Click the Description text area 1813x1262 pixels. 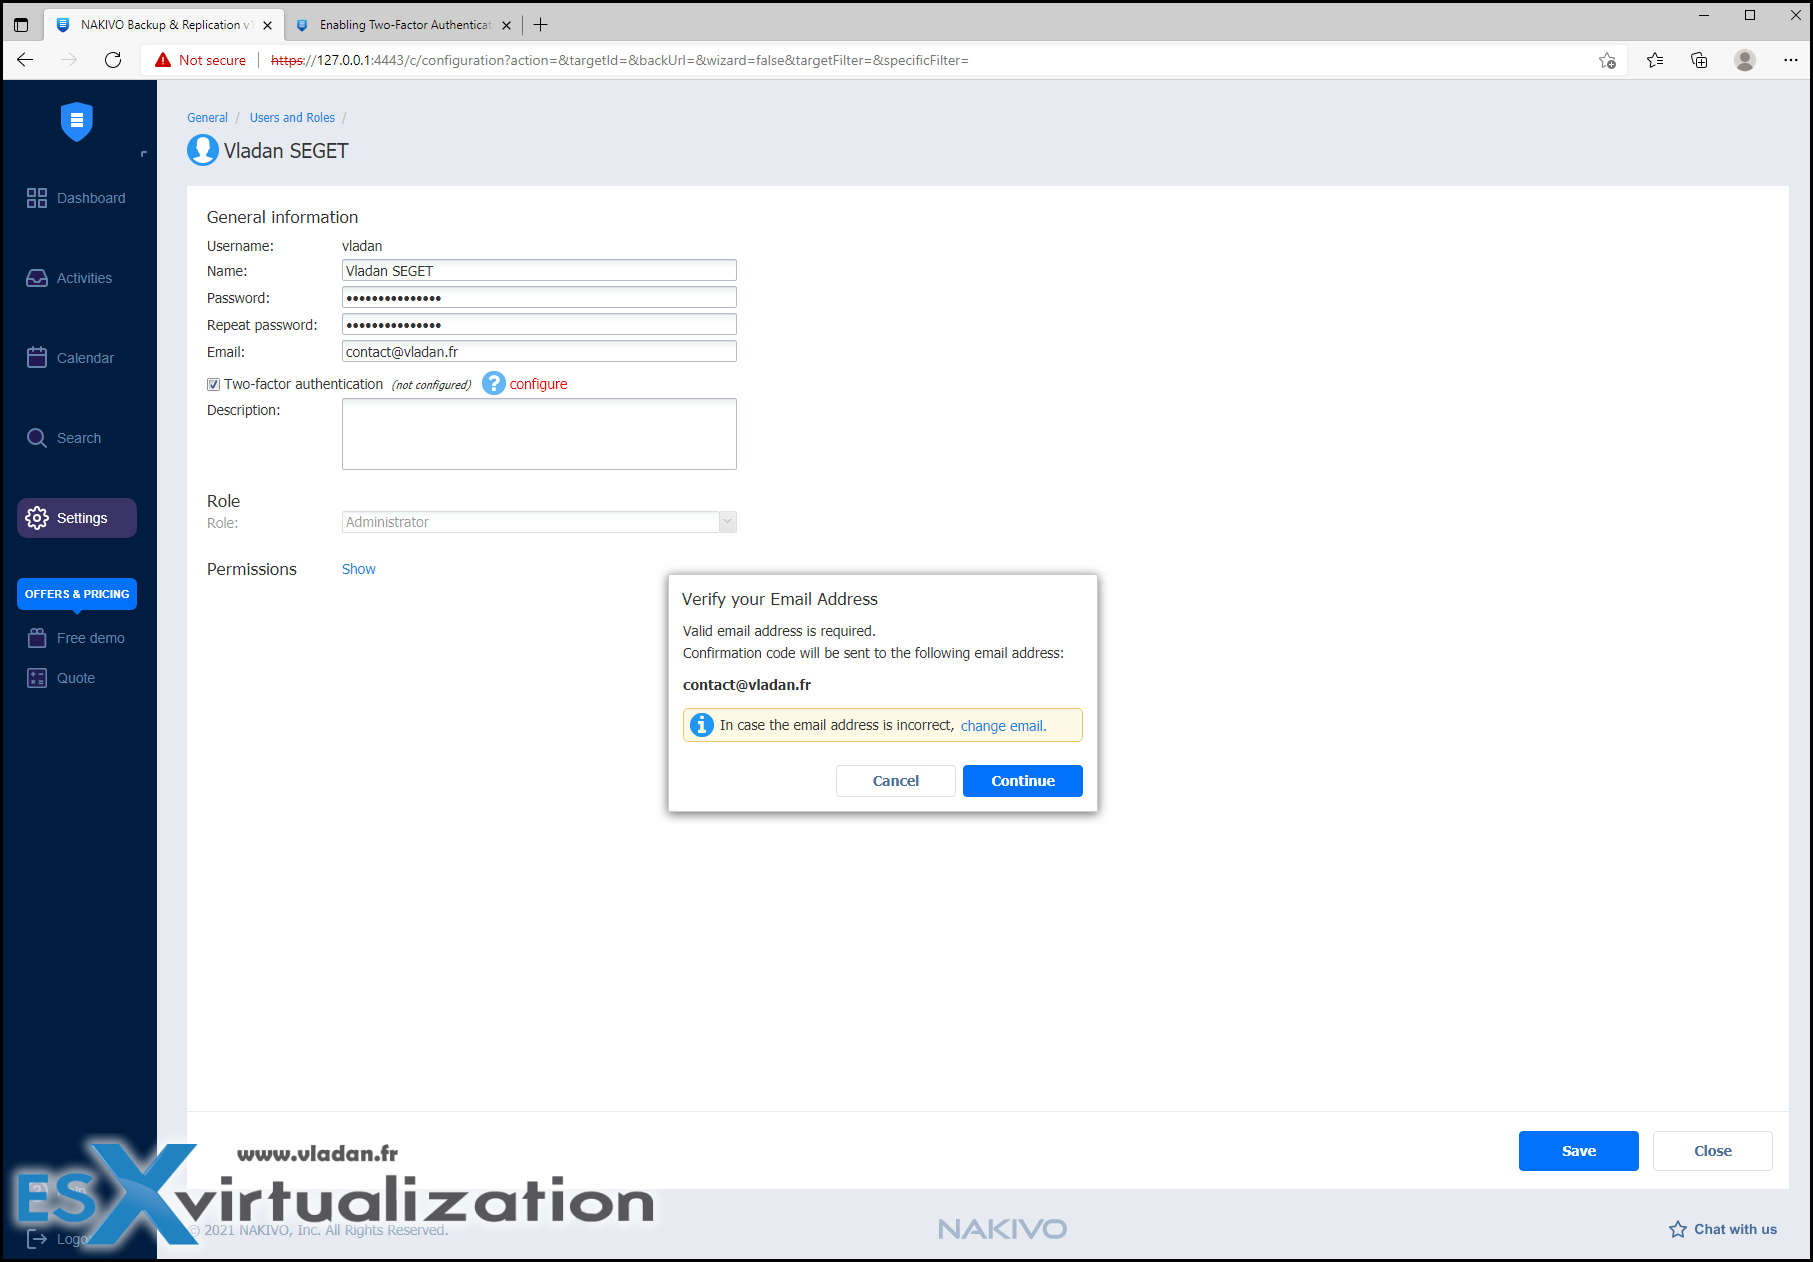(x=539, y=434)
